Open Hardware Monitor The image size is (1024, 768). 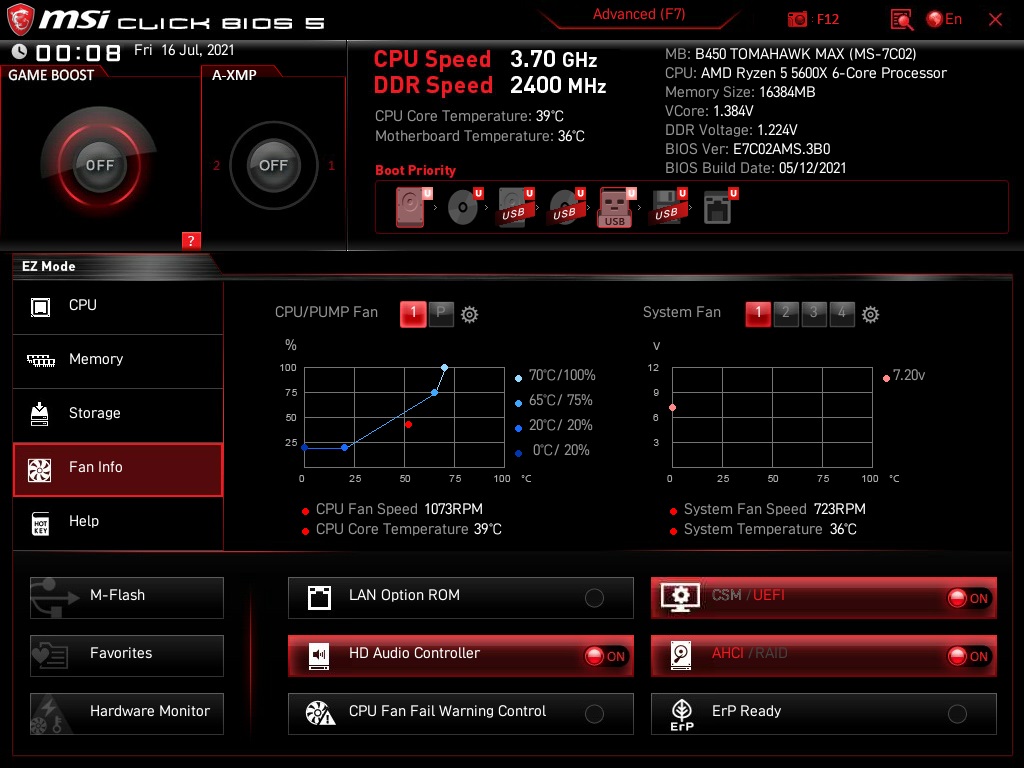point(127,714)
